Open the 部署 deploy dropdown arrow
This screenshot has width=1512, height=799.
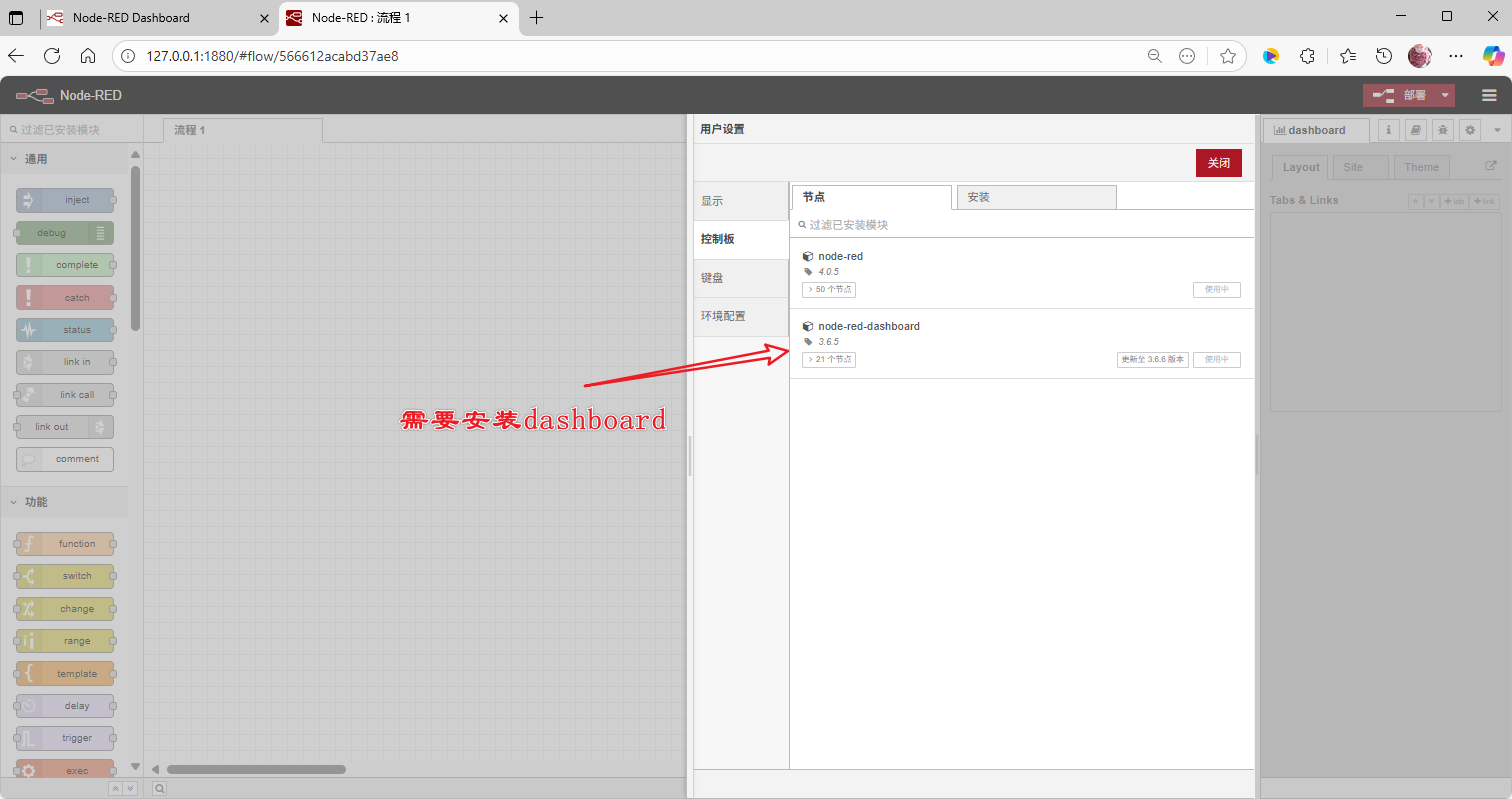[1445, 95]
